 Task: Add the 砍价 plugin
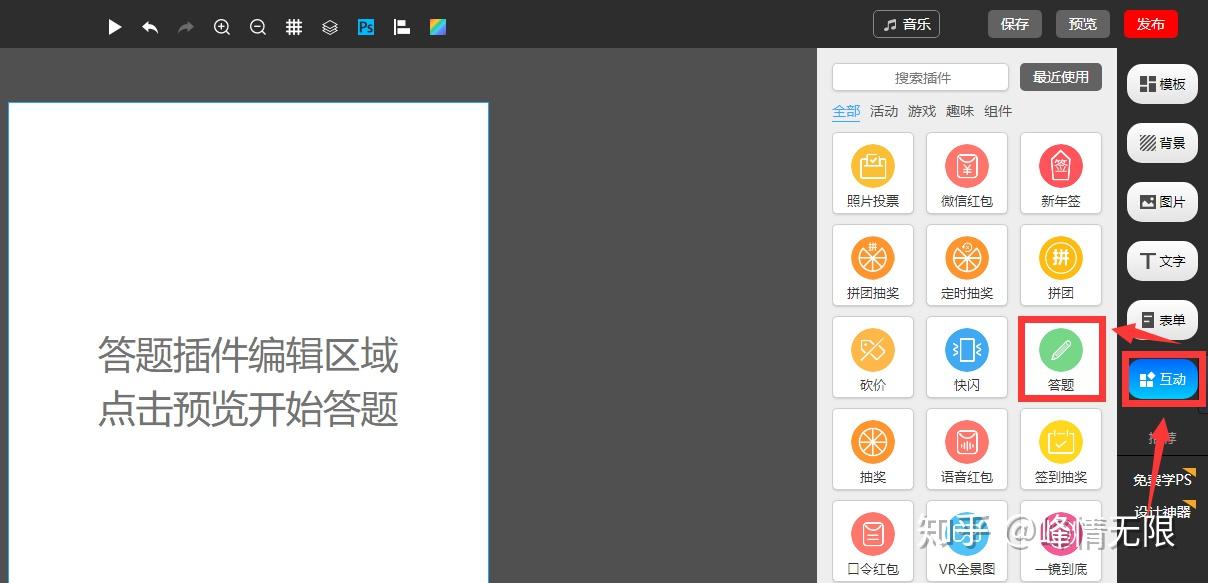(x=873, y=357)
